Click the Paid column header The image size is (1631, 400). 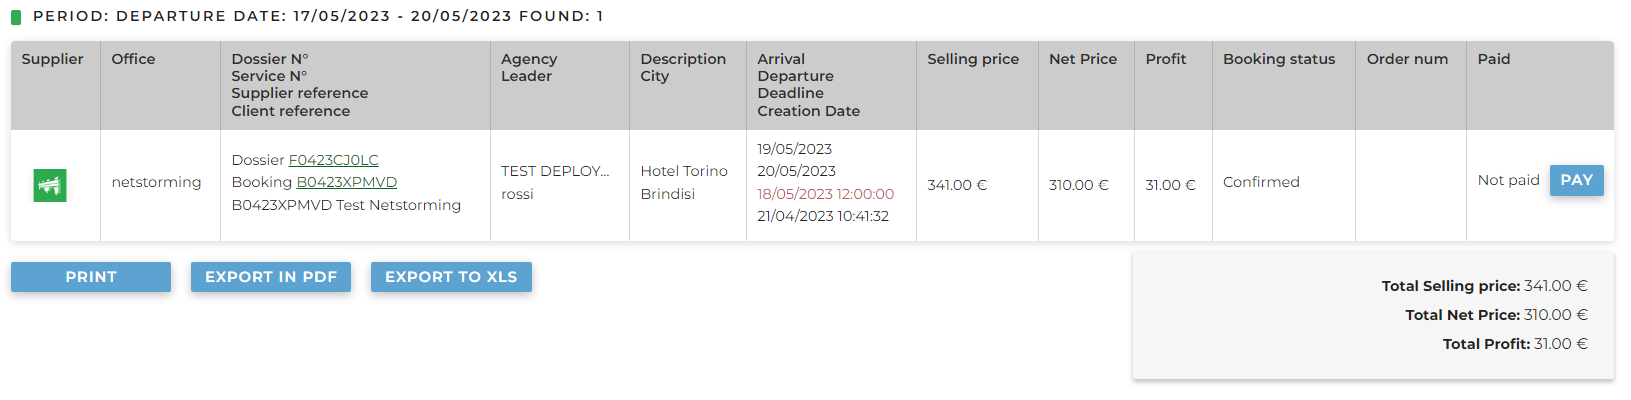1494,59
